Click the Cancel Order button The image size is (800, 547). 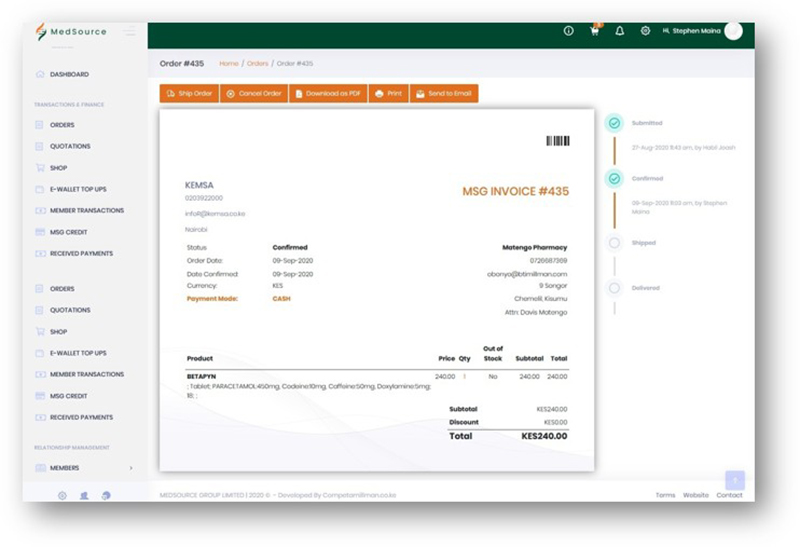pos(254,93)
